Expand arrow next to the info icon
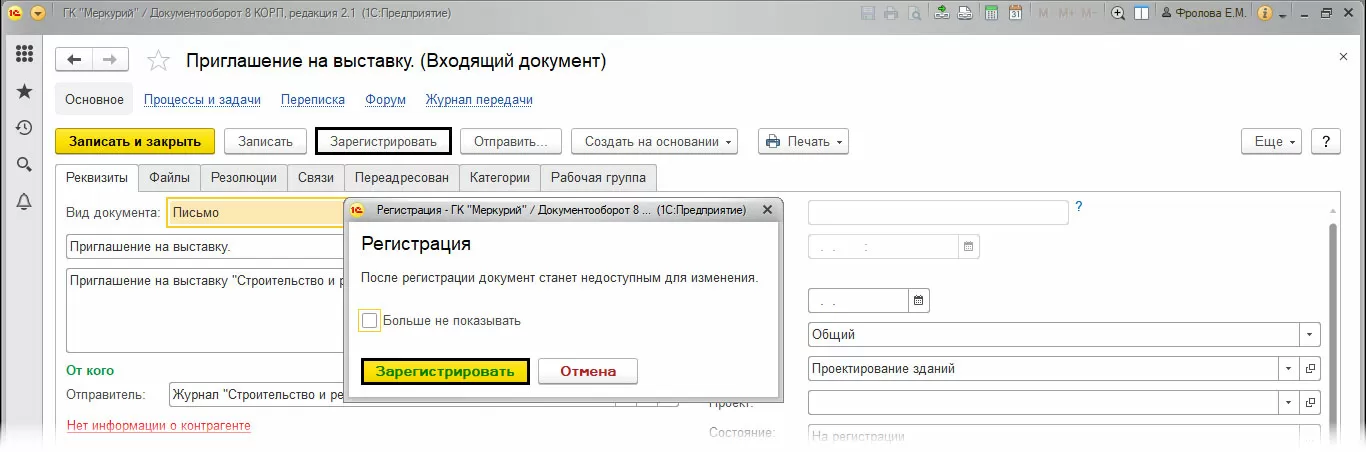 [1282, 14]
